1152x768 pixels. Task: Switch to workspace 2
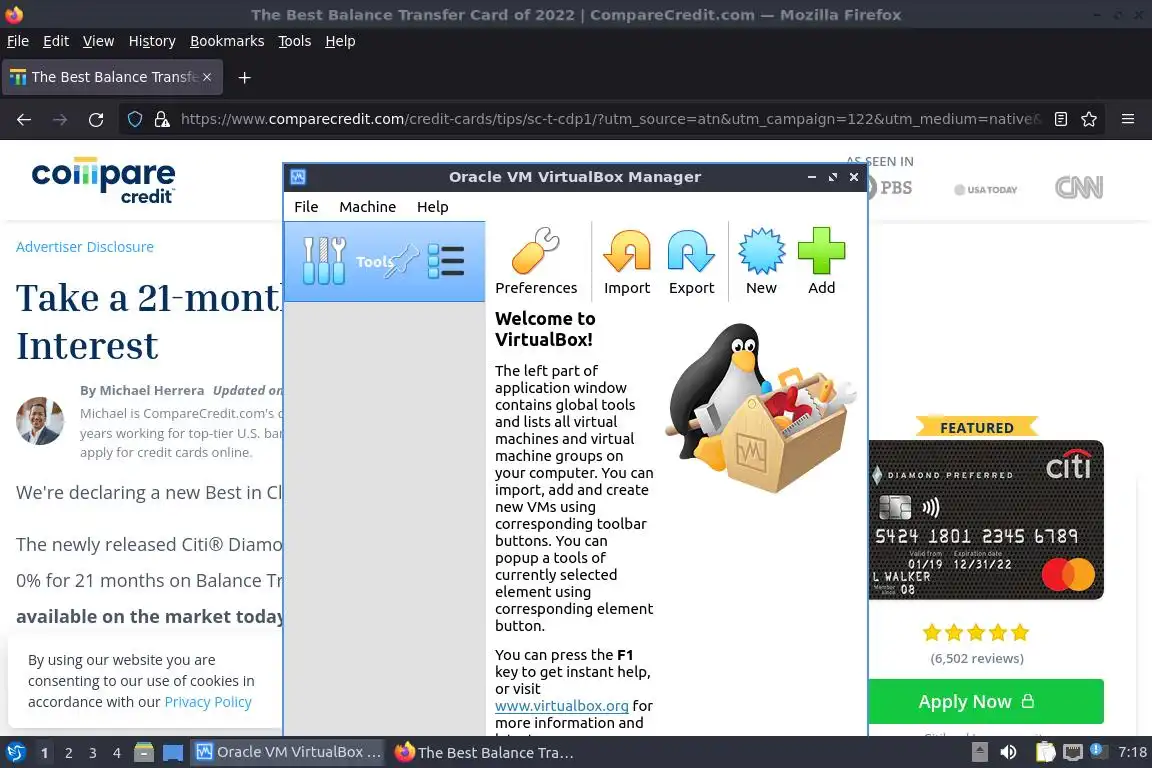(69, 753)
